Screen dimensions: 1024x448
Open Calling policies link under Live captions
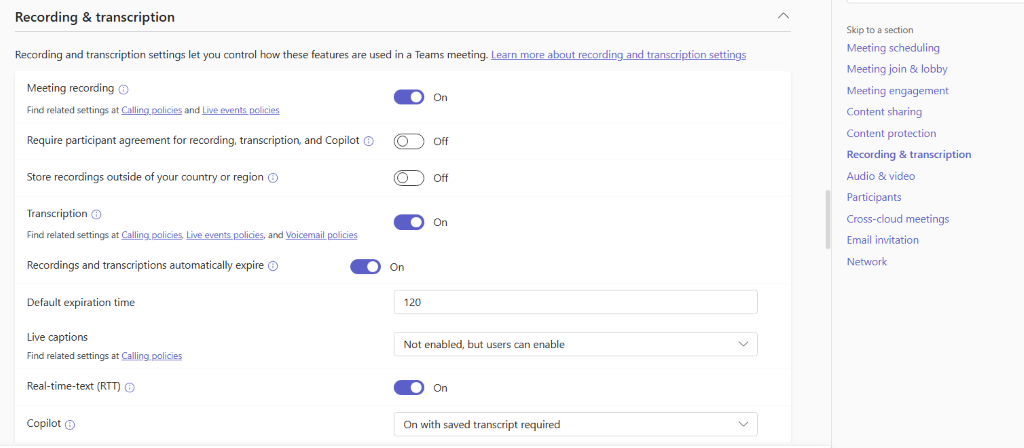(152, 356)
